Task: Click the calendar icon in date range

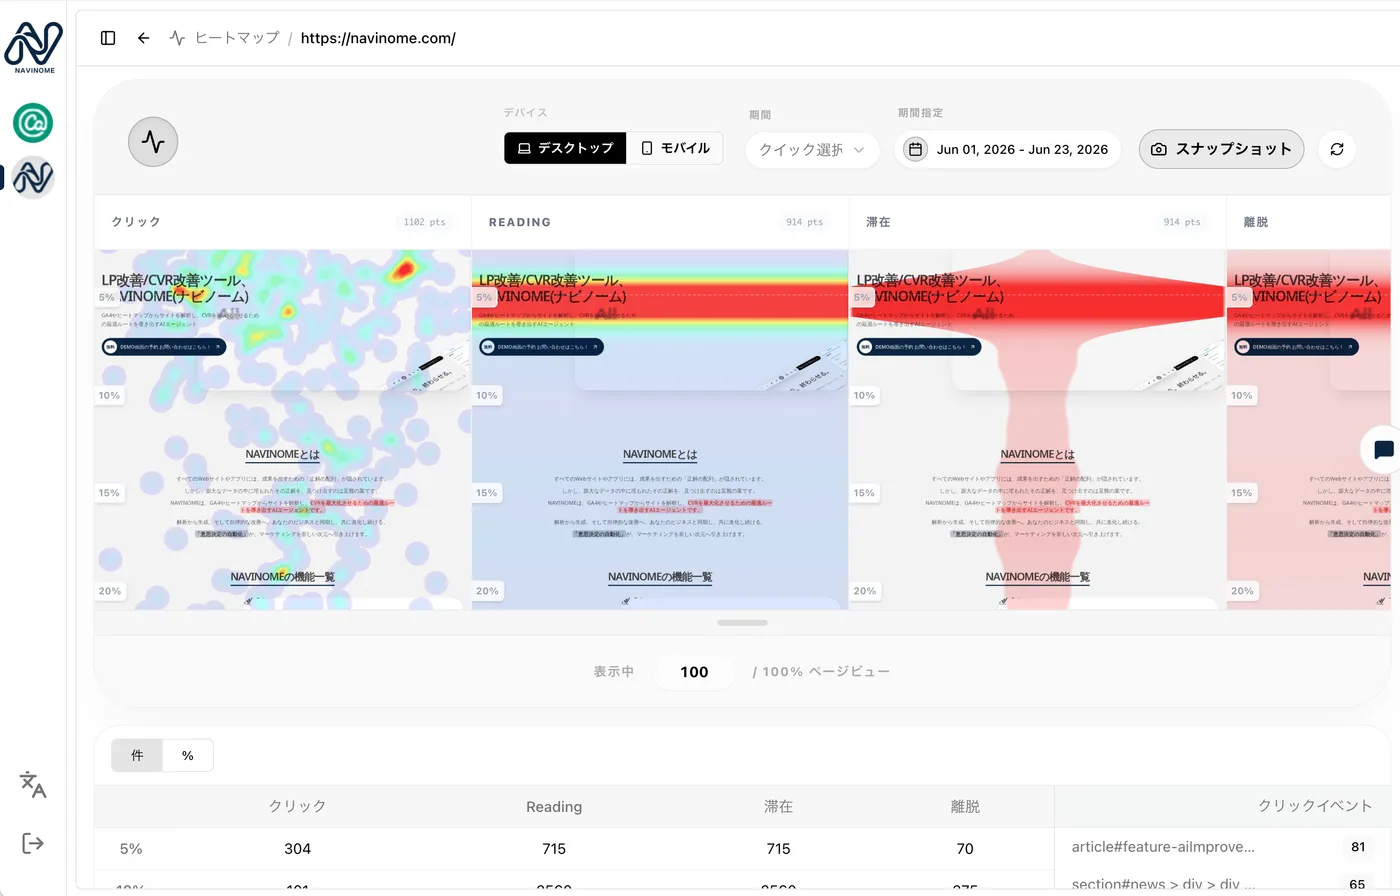Action: click(915, 149)
